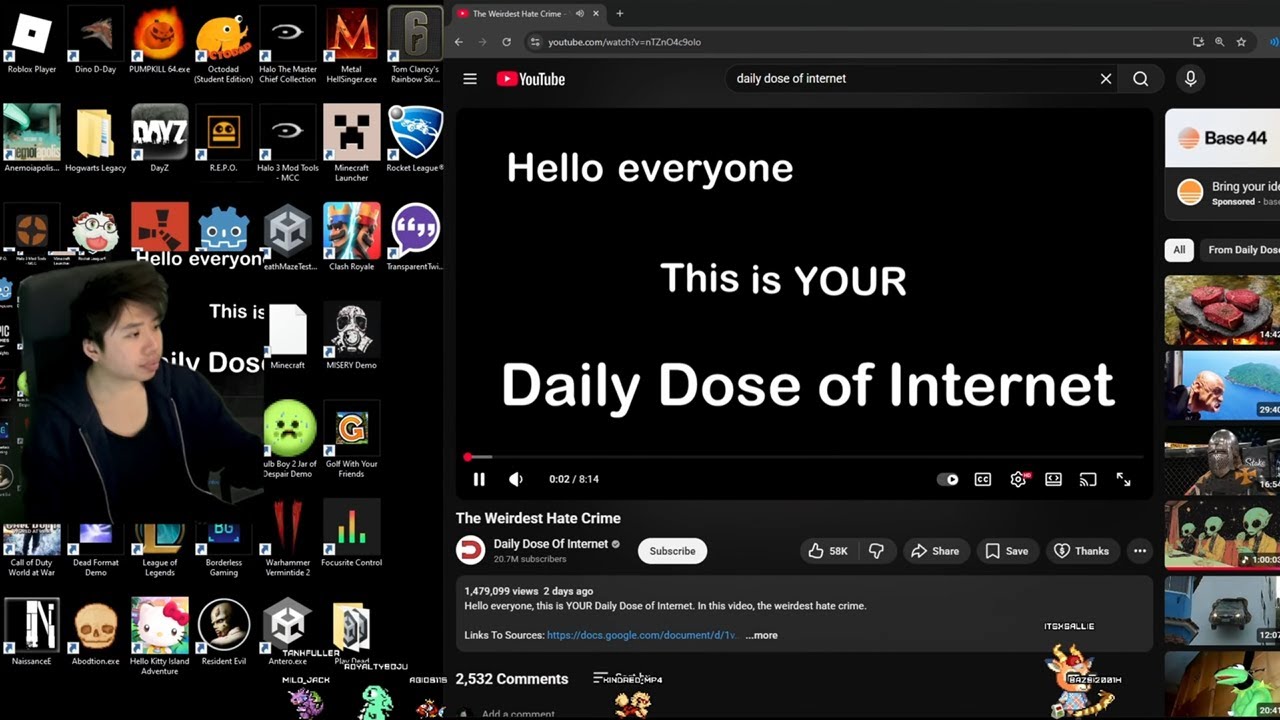
Task: Open PUMPKILL 64.exe shortcut
Action: click(x=160, y=40)
